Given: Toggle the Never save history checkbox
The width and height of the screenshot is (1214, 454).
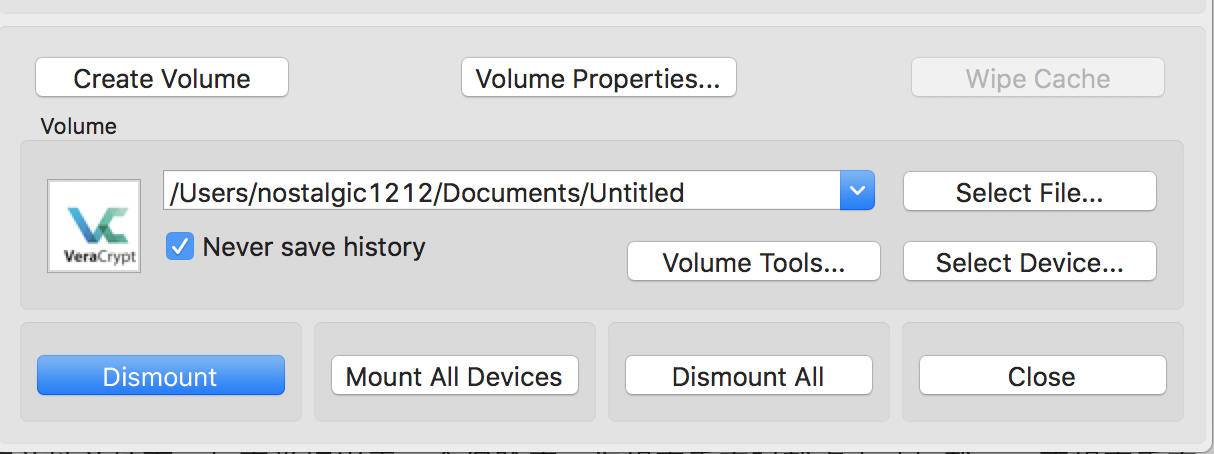Looking at the screenshot, I should (180, 247).
